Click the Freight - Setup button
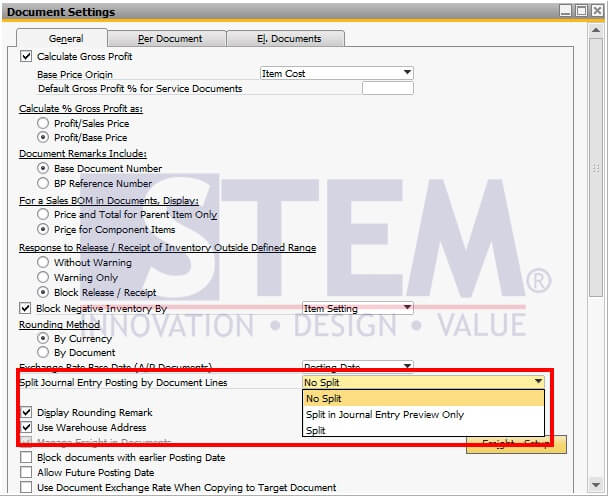 point(516,444)
